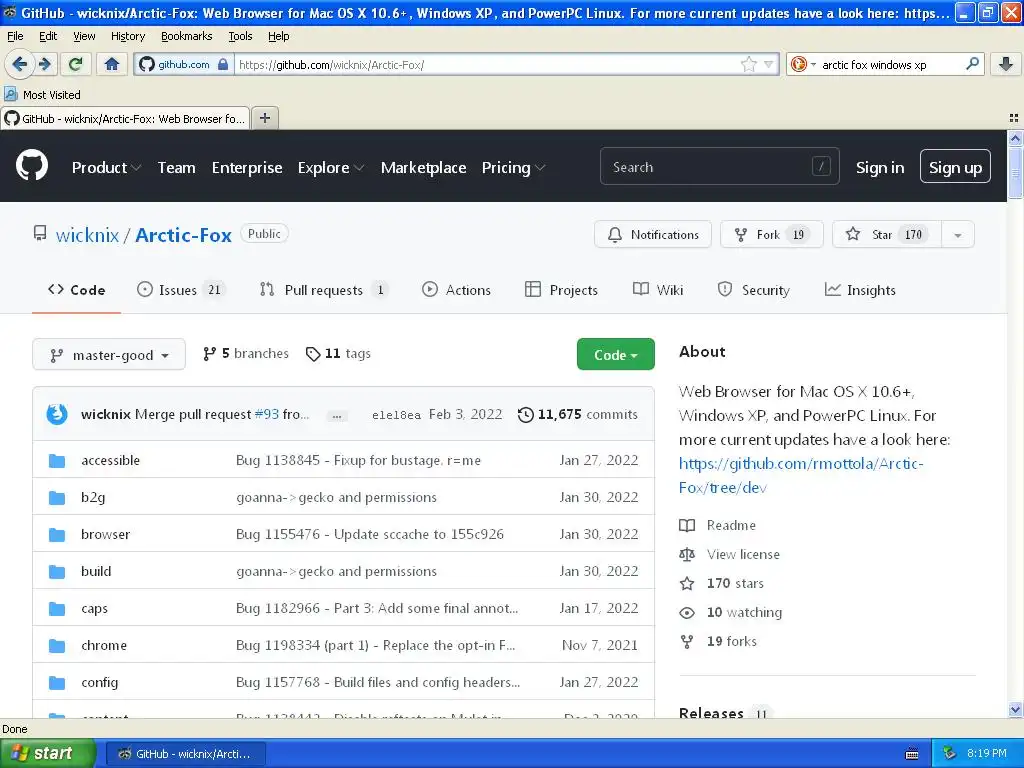Click the watching eye icon in About
1024x768 pixels.
coord(687,613)
